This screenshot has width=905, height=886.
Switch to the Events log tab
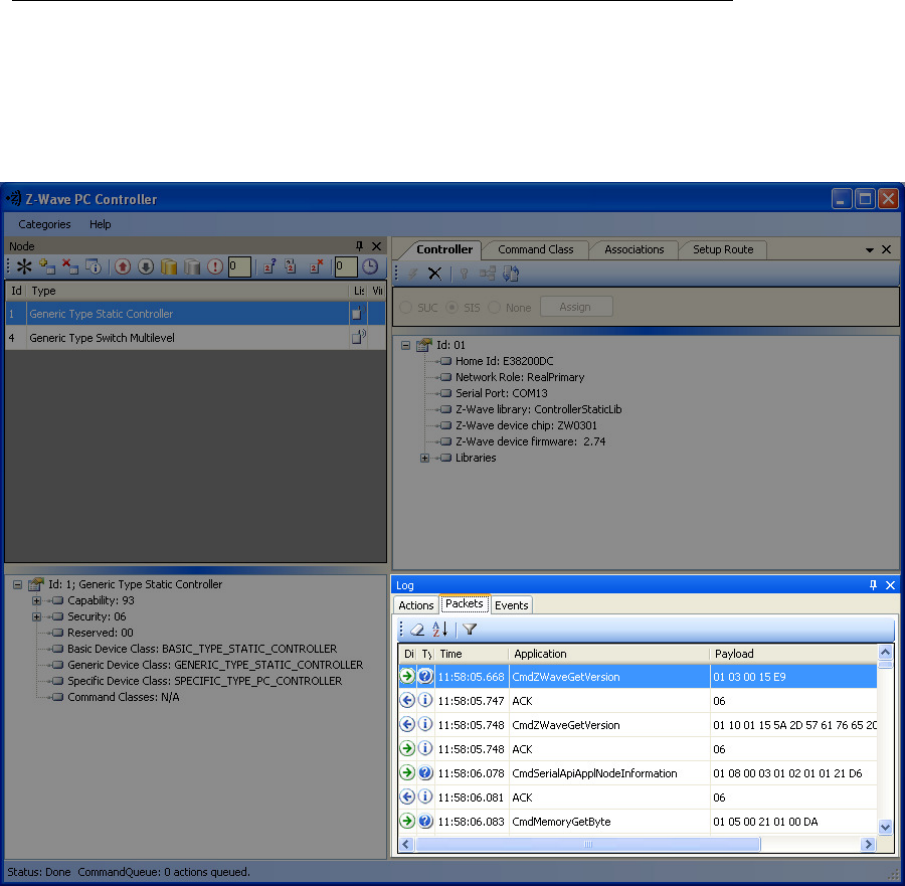pyautogui.click(x=511, y=605)
